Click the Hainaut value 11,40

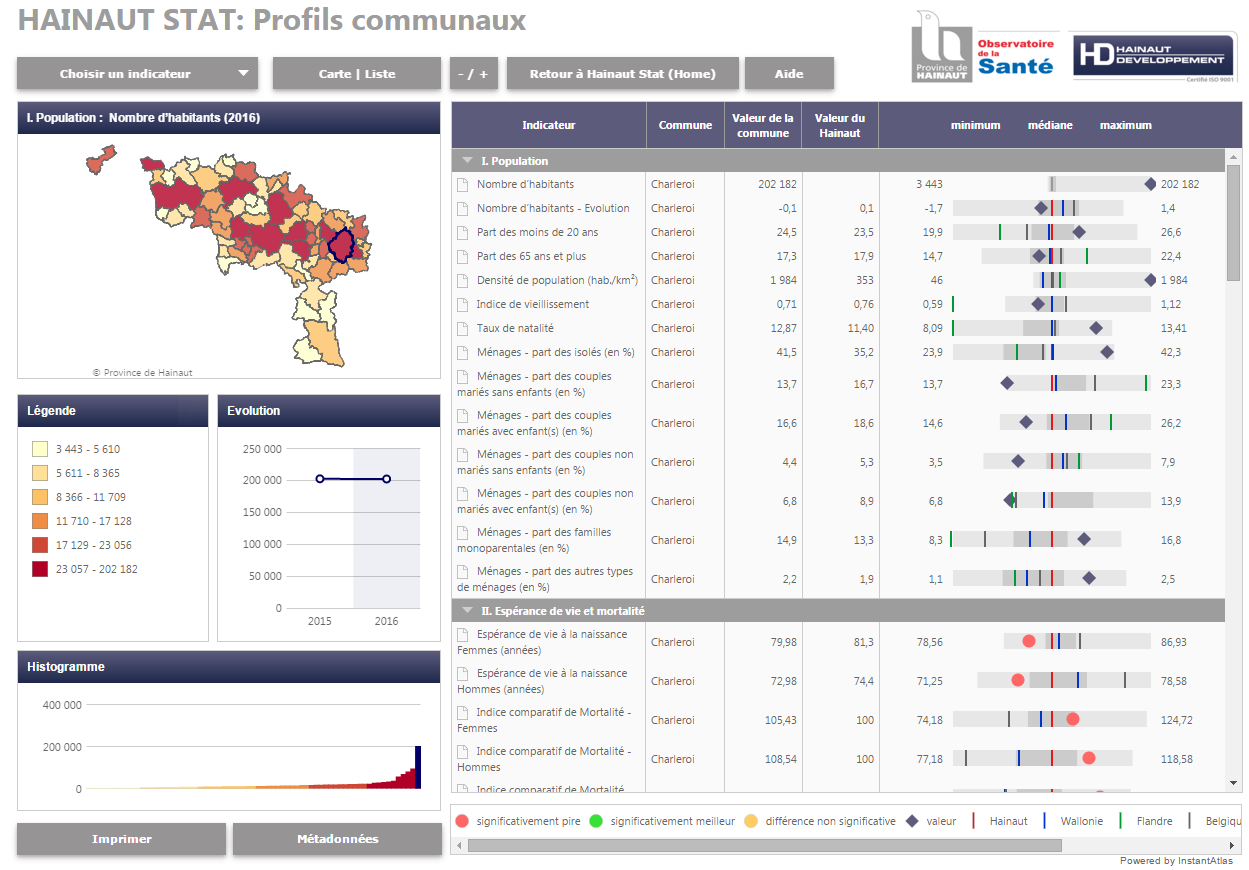[x=860, y=328]
